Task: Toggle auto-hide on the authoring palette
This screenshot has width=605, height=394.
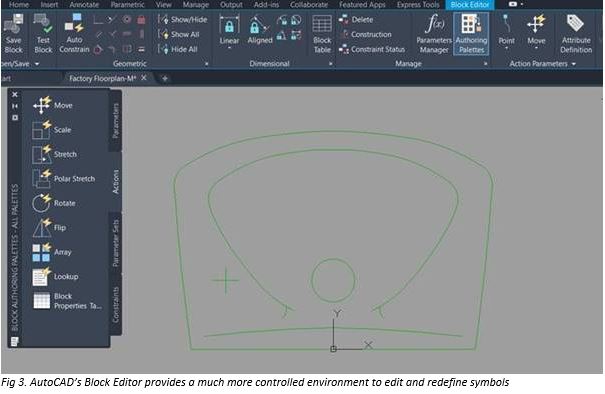Action: [x=15, y=106]
